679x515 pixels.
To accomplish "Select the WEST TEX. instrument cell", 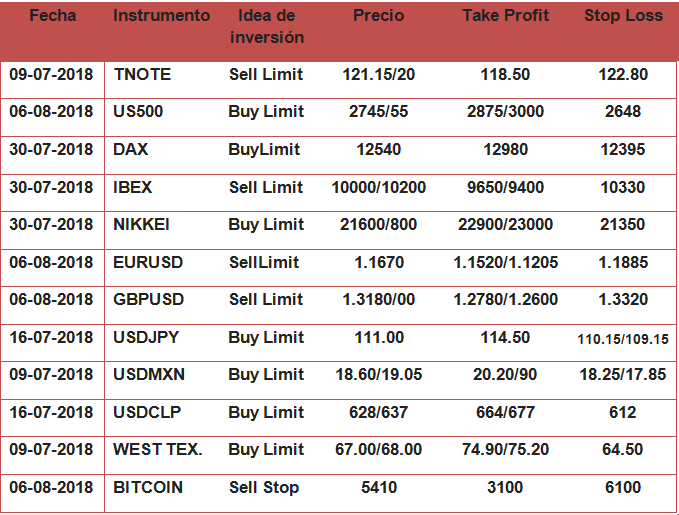I will (x=158, y=450).
